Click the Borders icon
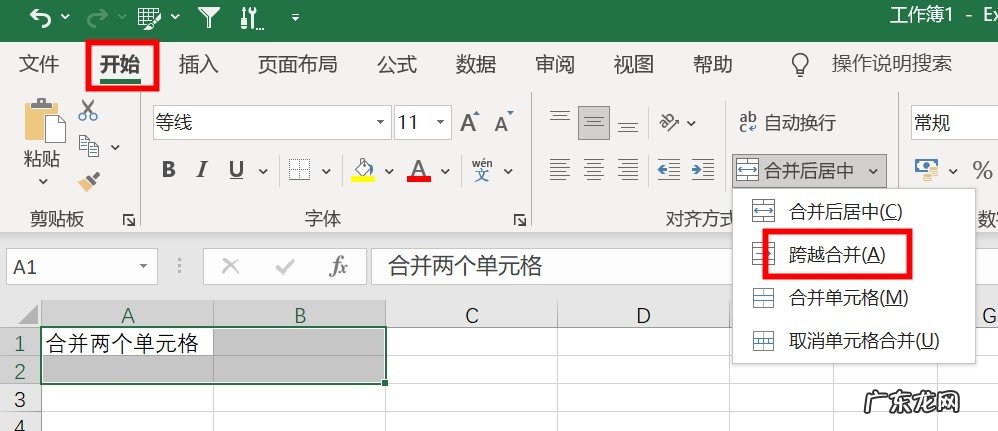Image resolution: width=998 pixels, height=431 pixels. (x=299, y=170)
